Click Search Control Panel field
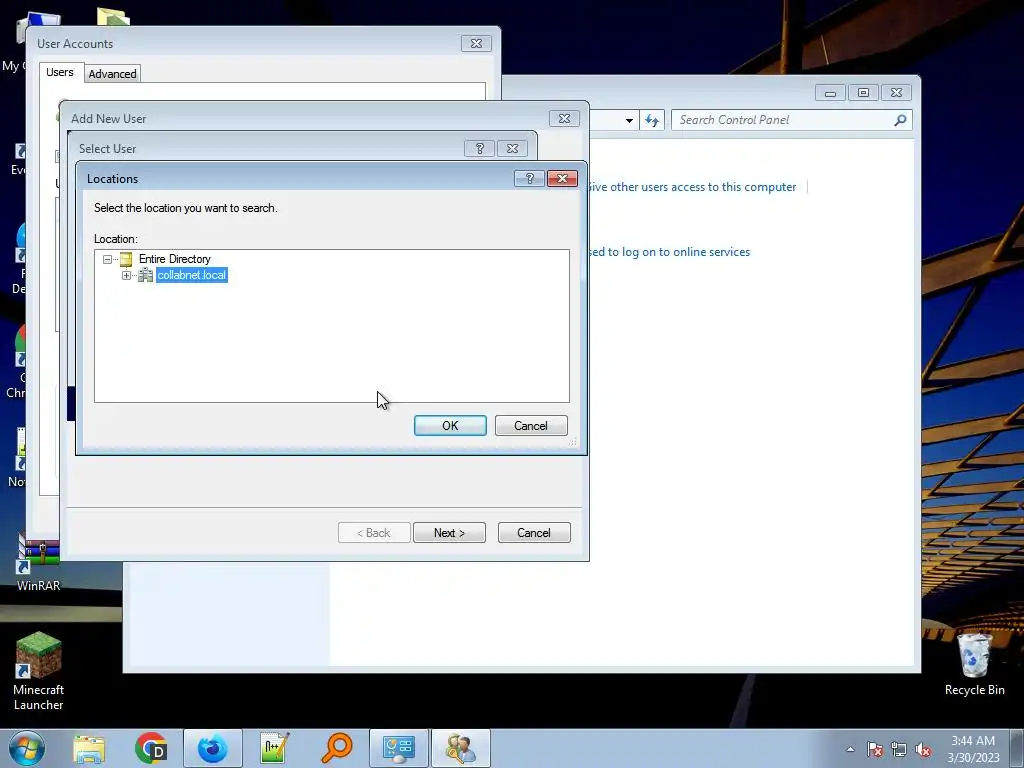 click(x=784, y=120)
